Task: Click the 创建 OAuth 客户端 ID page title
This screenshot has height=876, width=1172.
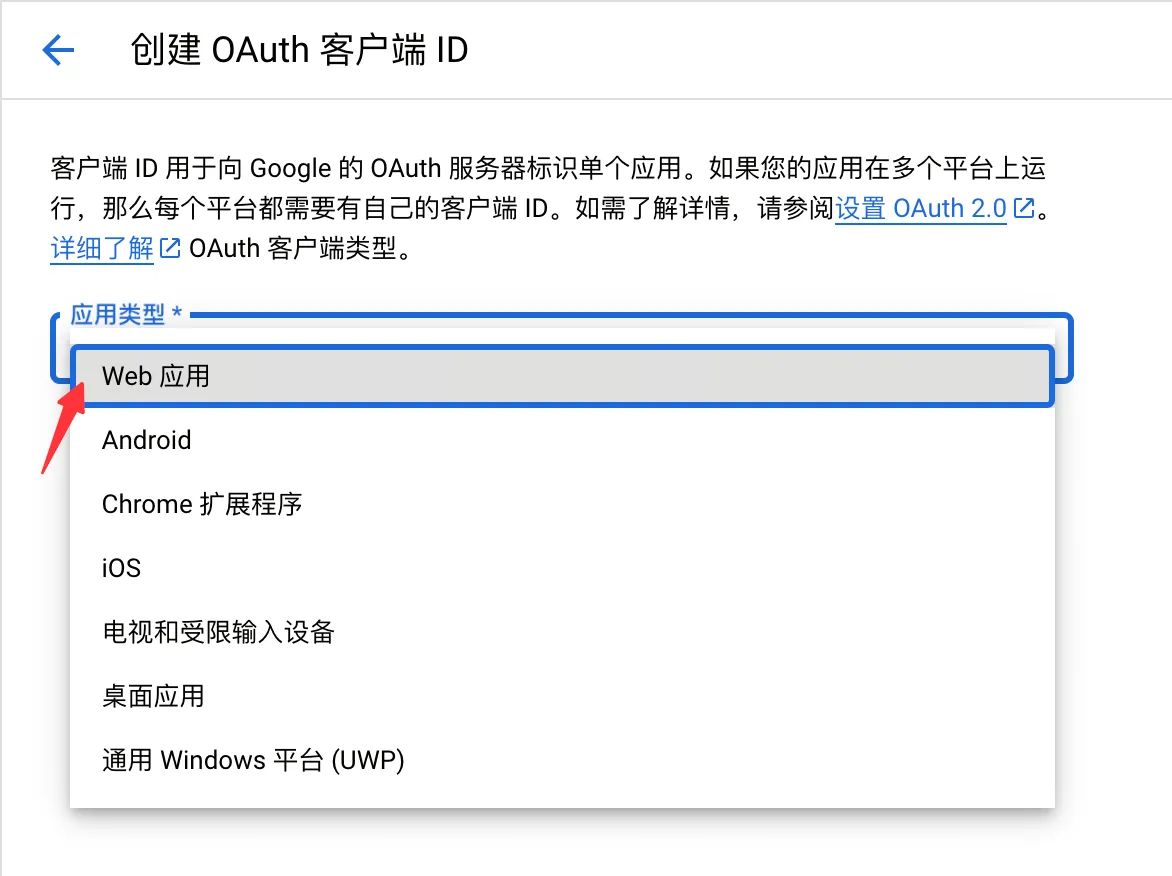Action: click(300, 50)
